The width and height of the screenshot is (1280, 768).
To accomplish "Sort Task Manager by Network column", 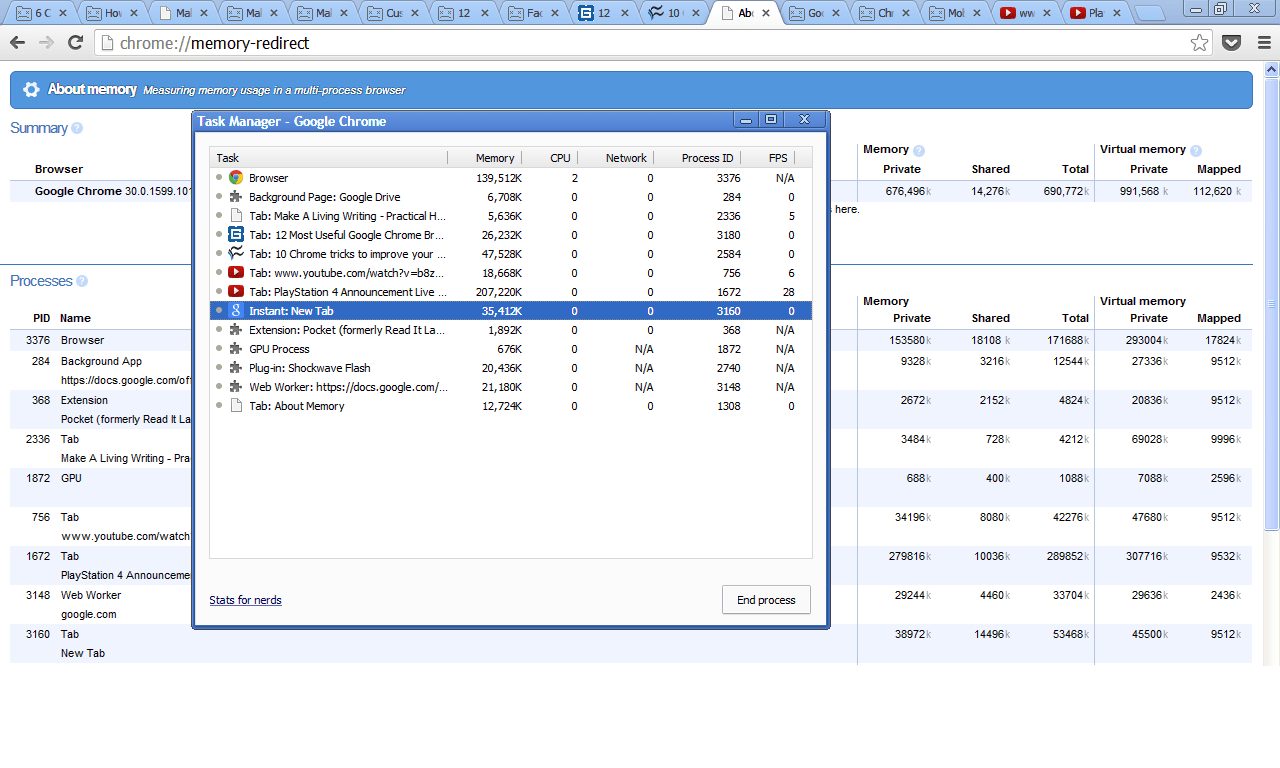I will (615, 158).
